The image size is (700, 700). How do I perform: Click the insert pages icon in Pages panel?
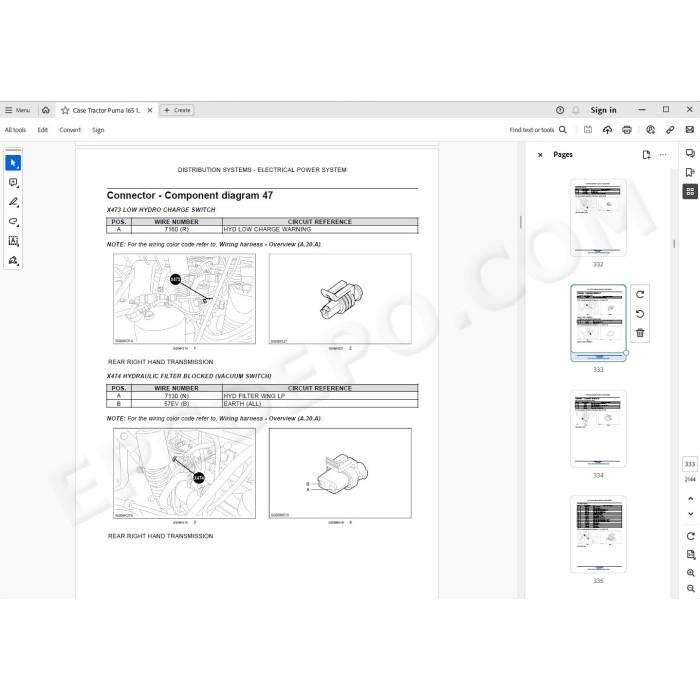tap(646, 155)
